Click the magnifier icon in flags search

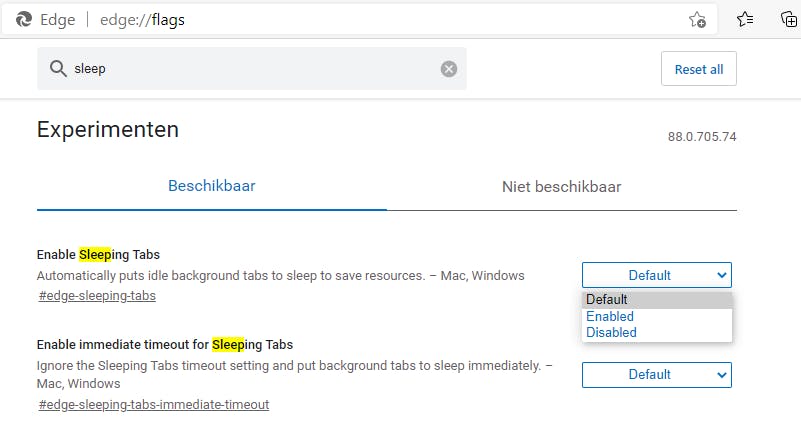[x=58, y=69]
